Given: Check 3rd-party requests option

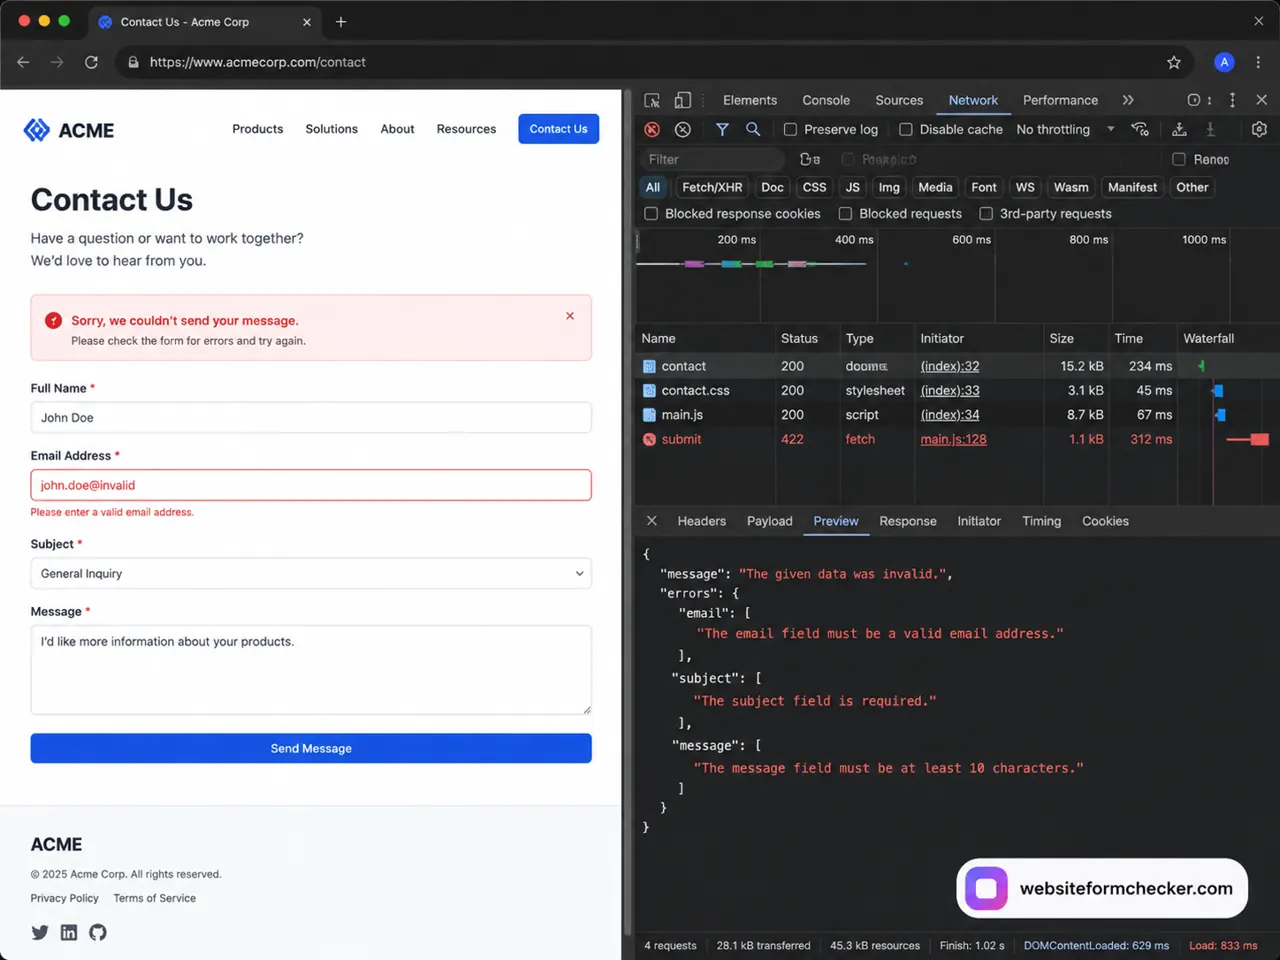Looking at the screenshot, I should [x=986, y=214].
